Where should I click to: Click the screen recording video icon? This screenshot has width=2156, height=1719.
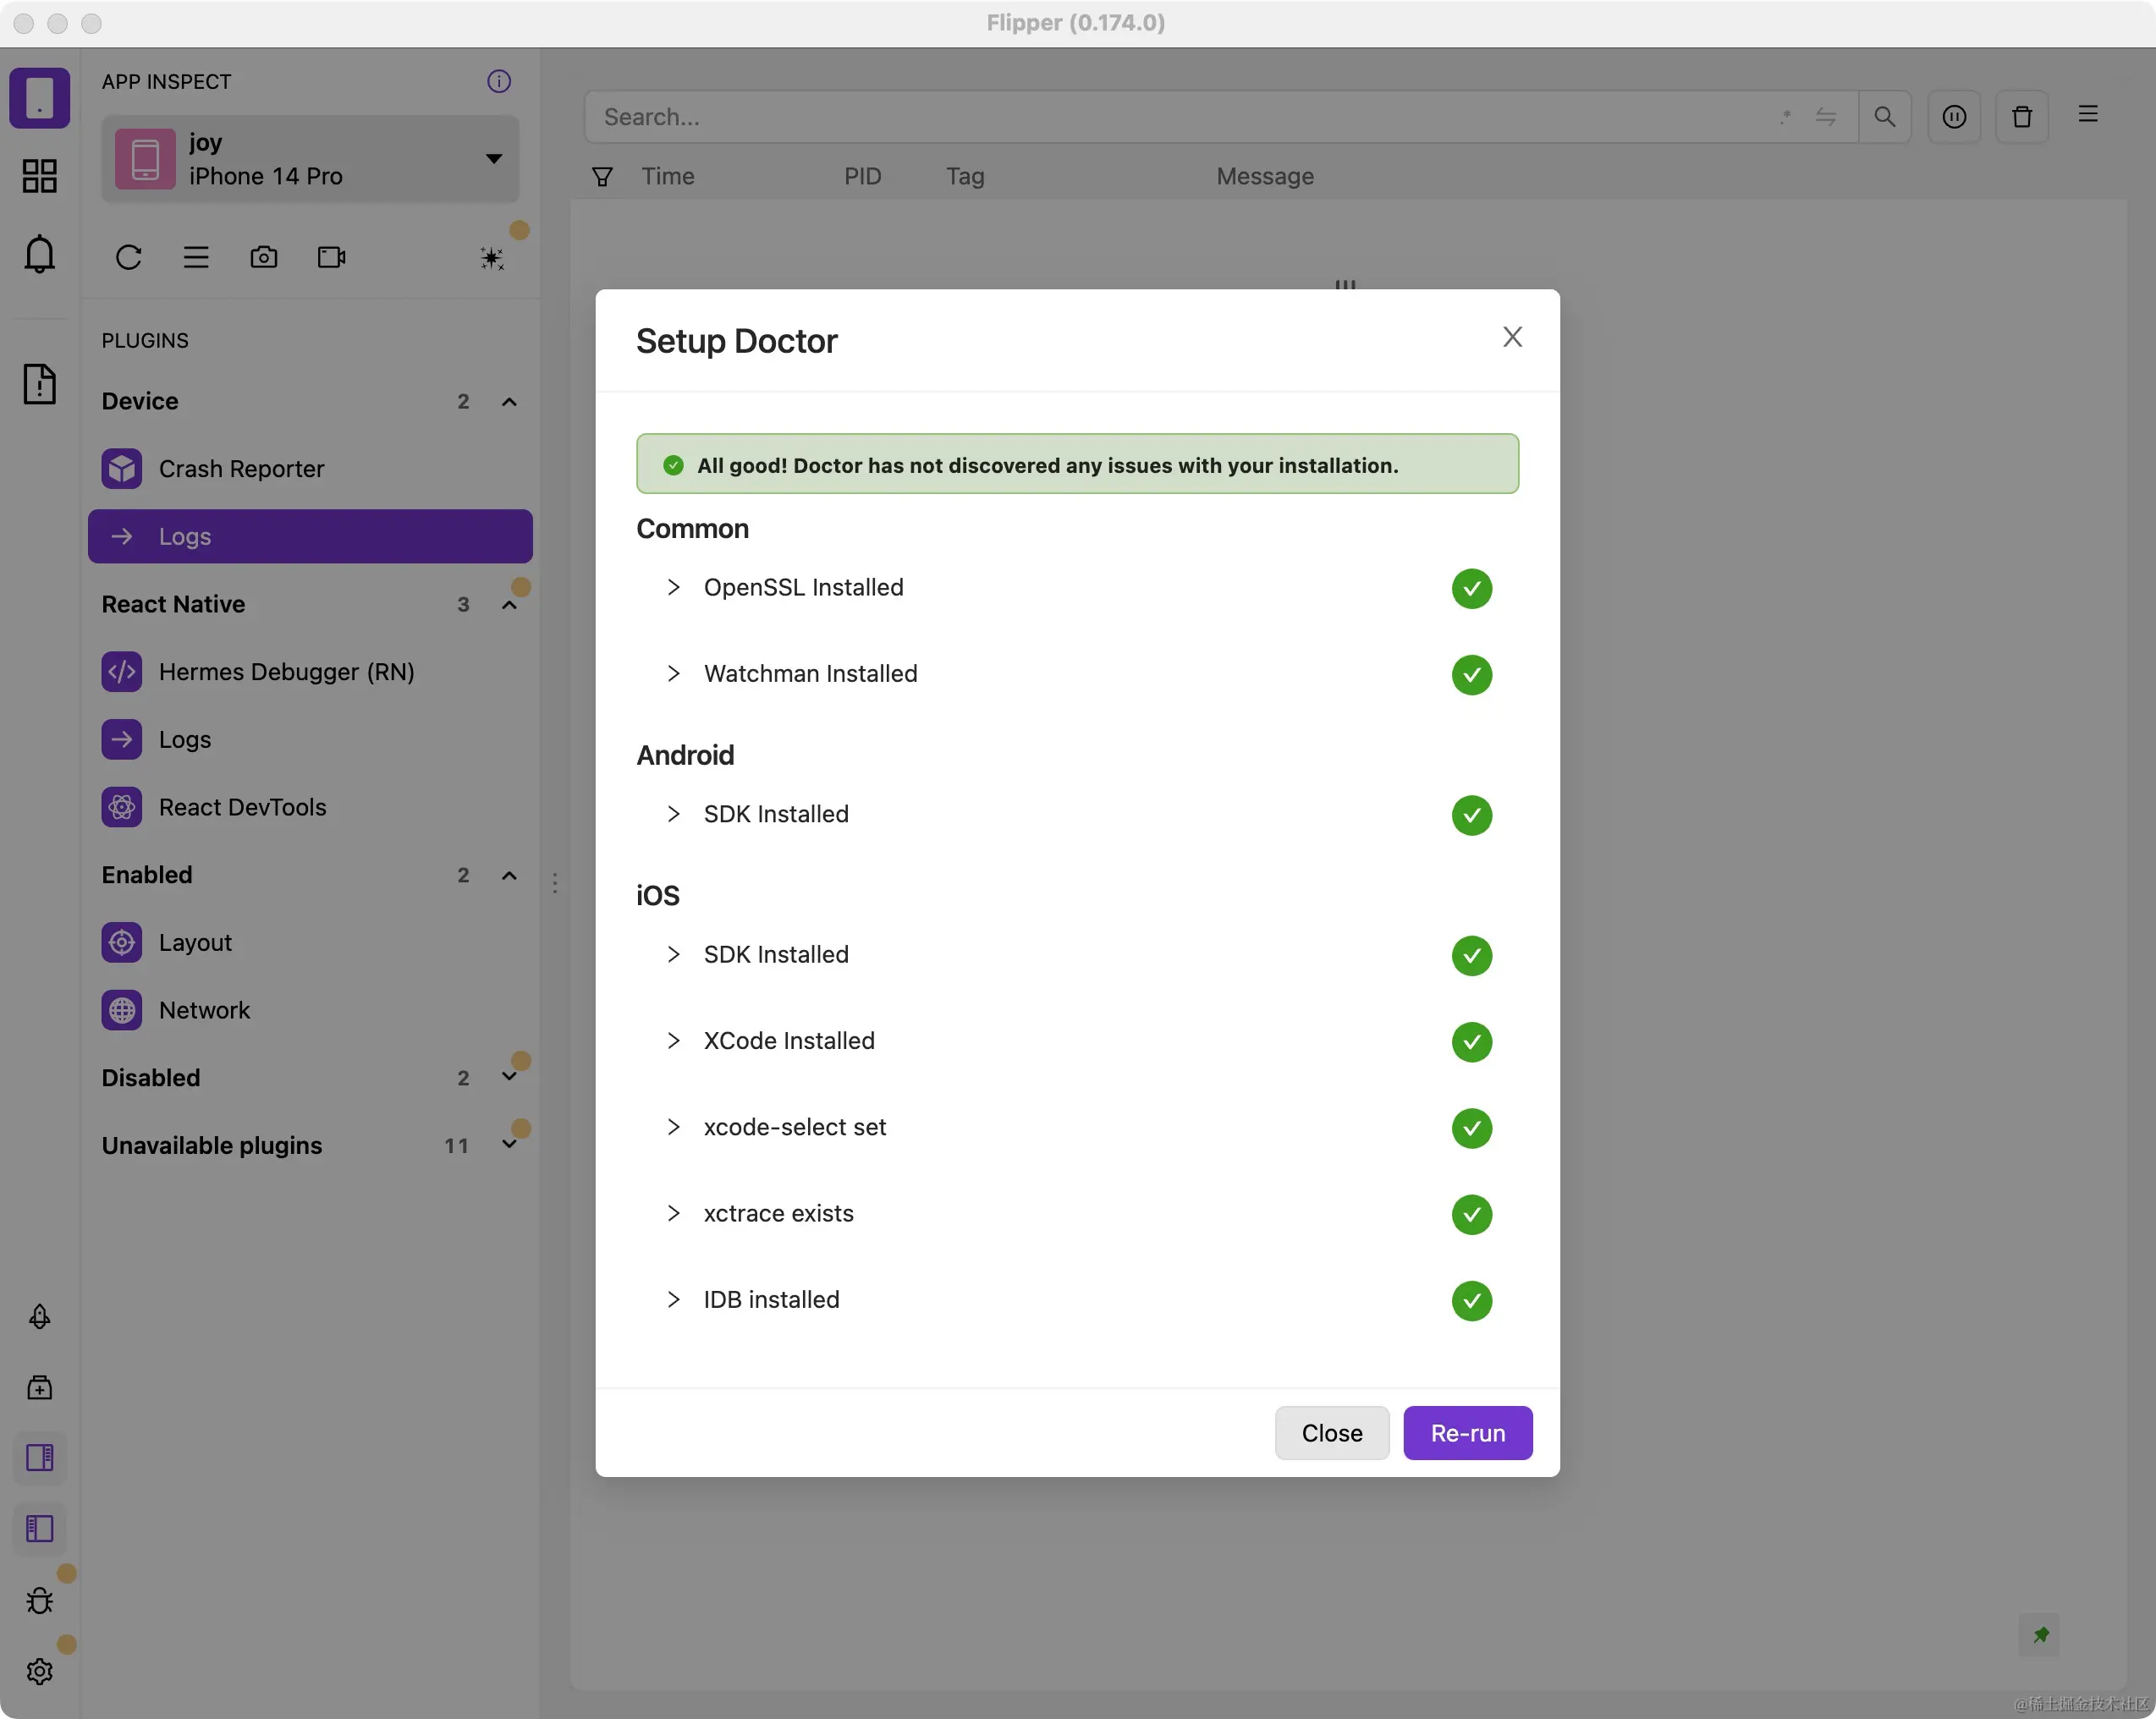click(331, 257)
